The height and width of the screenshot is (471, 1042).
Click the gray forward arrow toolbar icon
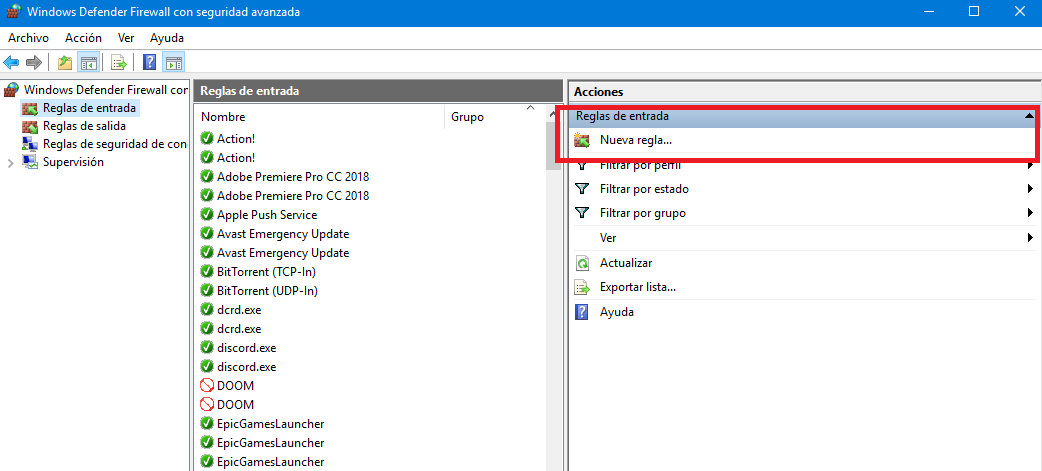33,63
